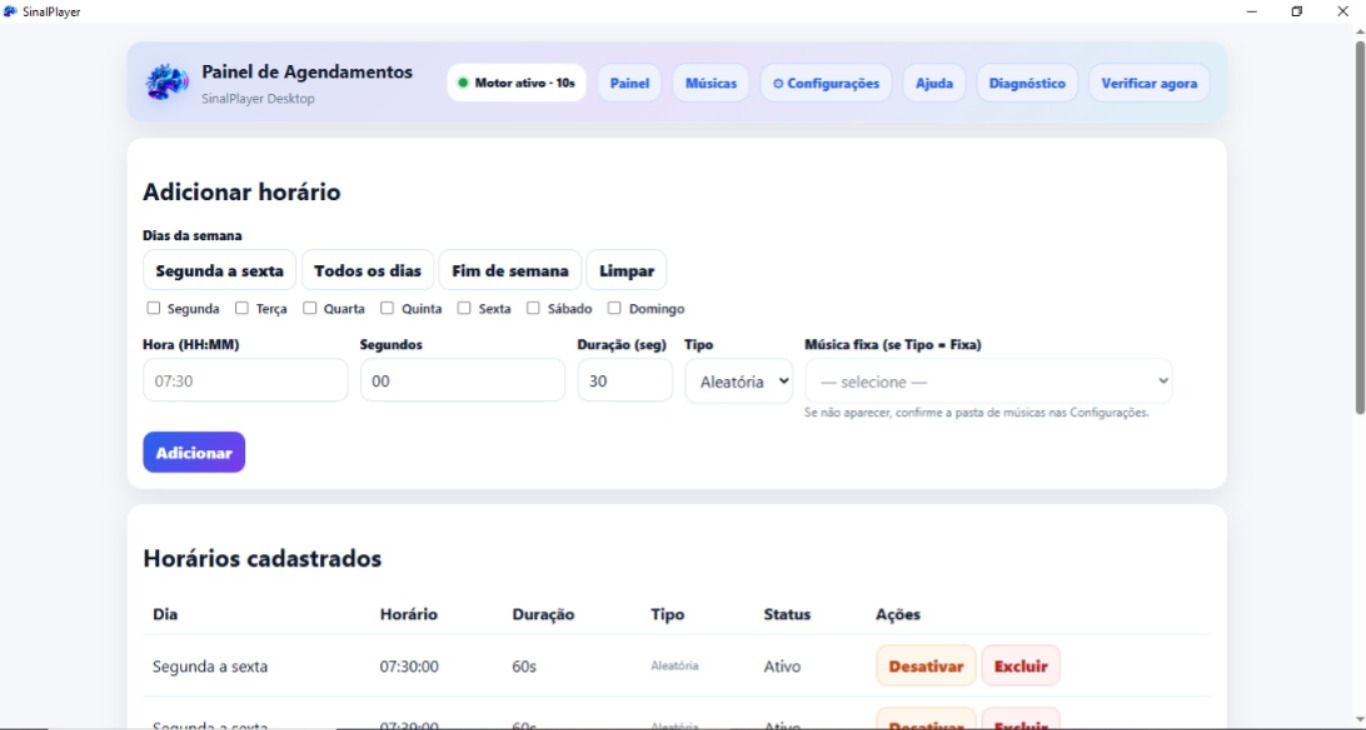Screen dimensions: 1366x730
Task: Click the Adicionar button
Action: click(x=194, y=452)
